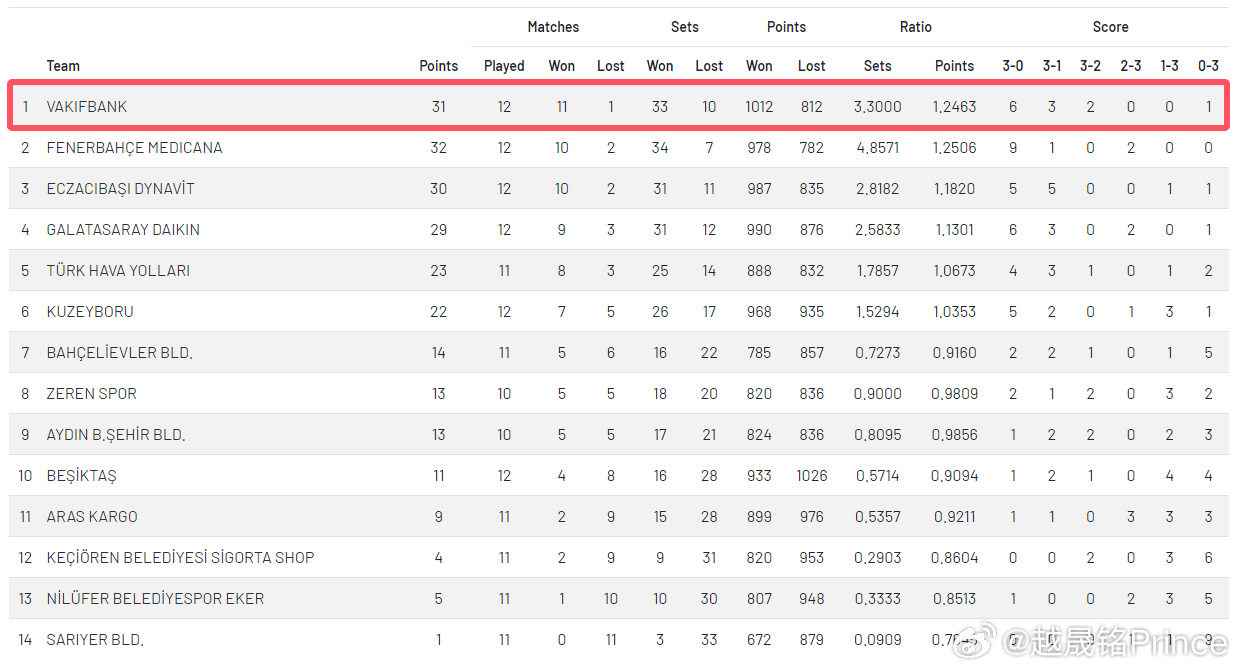Click the GALATASARAY DAIKIN team name
1239x671 pixels.
[x=123, y=230]
